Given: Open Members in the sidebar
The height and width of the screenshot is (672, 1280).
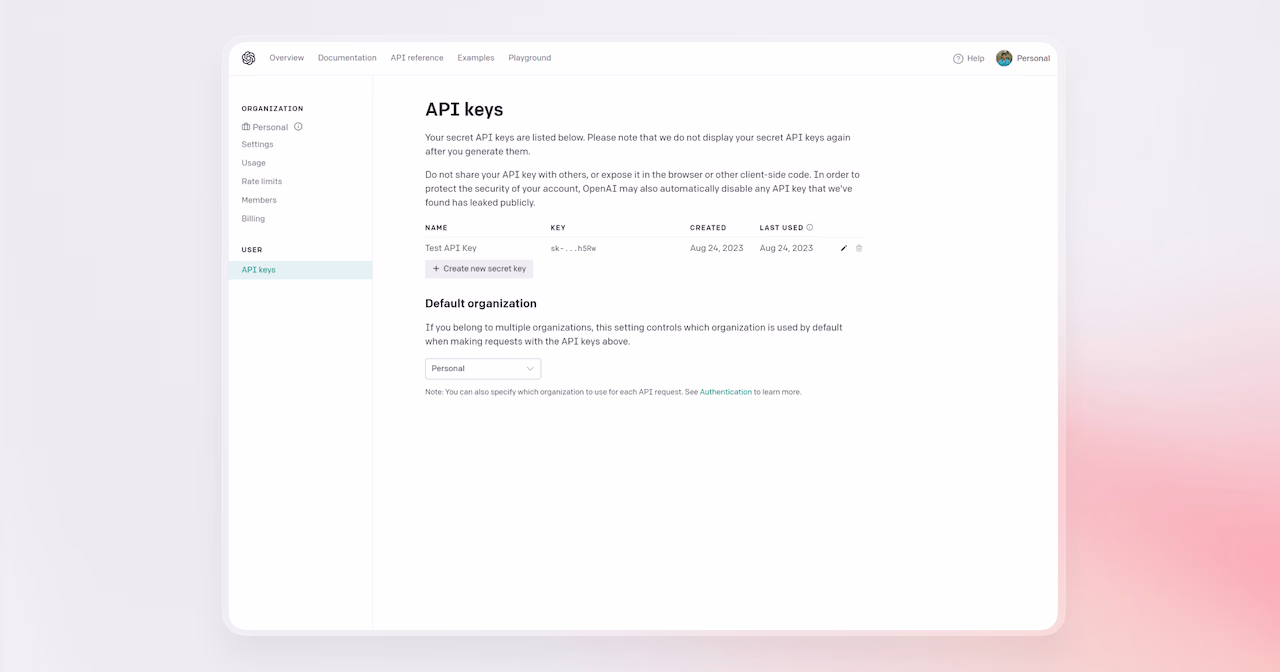Looking at the screenshot, I should point(259,200).
